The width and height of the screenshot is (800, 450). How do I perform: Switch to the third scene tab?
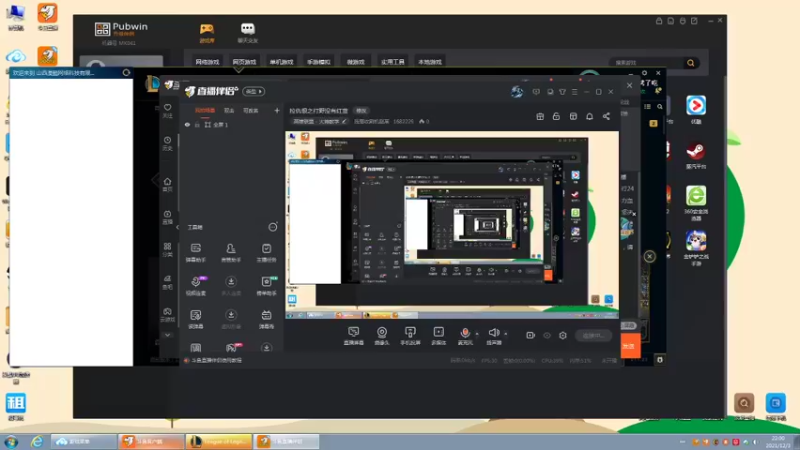click(251, 111)
